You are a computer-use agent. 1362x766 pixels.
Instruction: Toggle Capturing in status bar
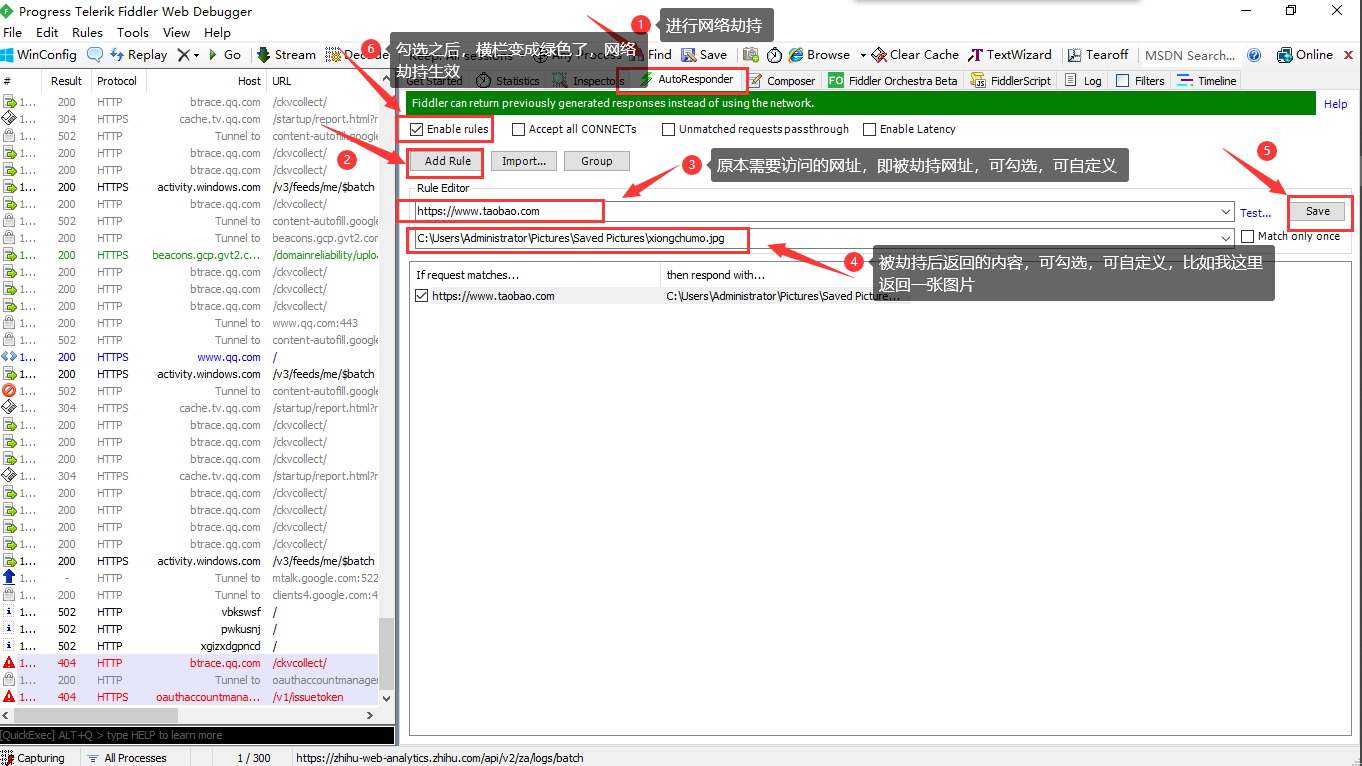tap(34, 758)
